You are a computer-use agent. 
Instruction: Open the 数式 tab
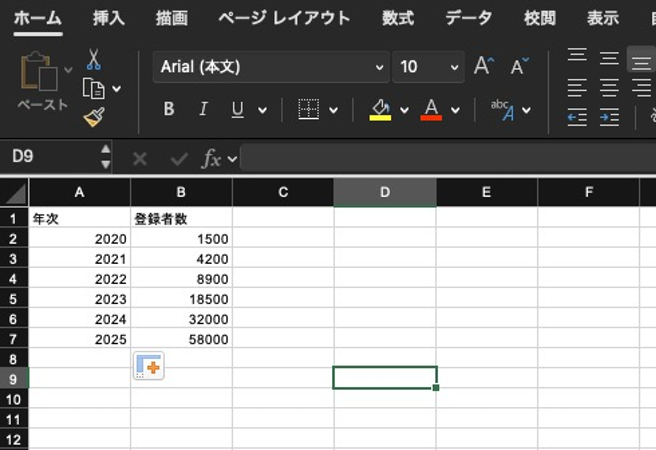[398, 18]
